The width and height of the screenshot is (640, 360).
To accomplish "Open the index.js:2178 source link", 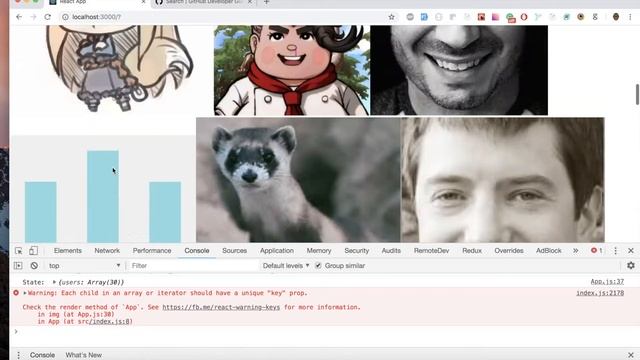I will coord(600,293).
